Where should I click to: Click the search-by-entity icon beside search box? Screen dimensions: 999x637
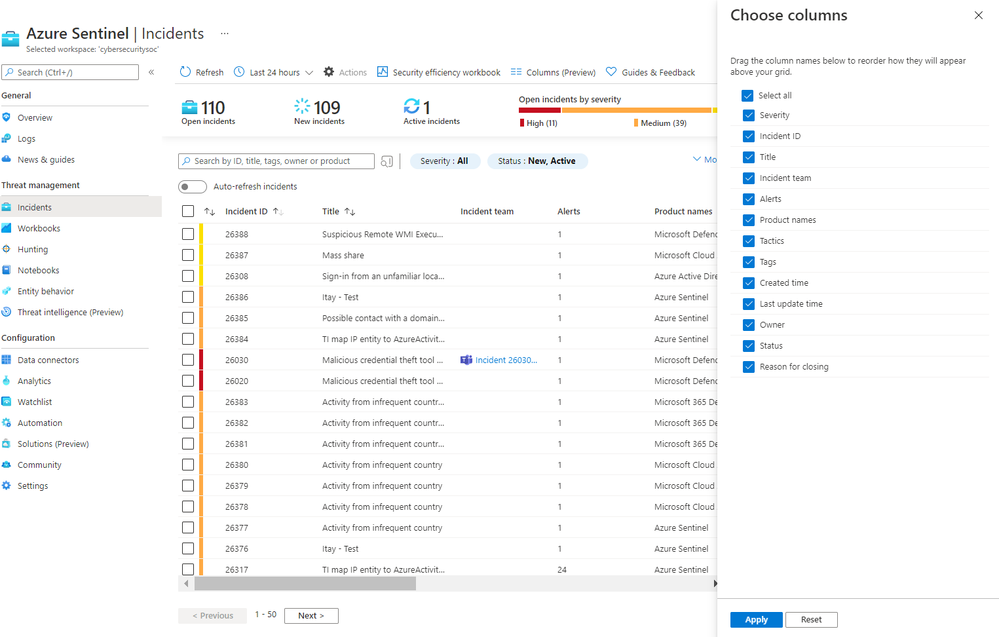[x=387, y=161]
